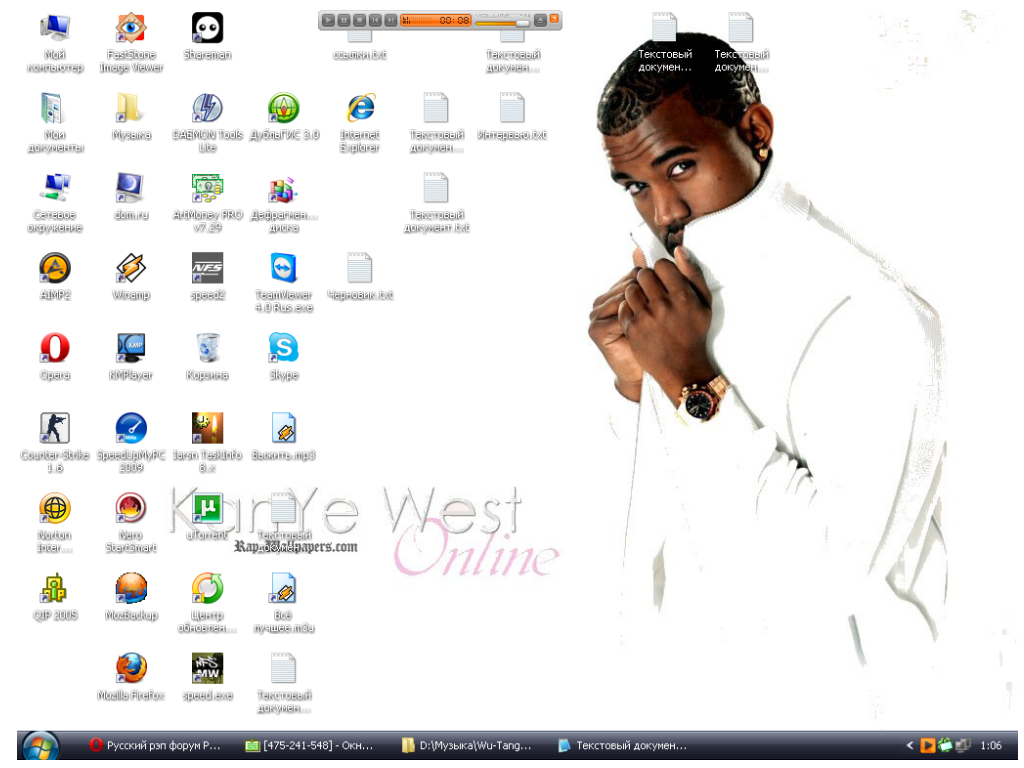The width and height of the screenshot is (1024, 768).
Task: Pause playback in the mini player
Action: click(344, 20)
